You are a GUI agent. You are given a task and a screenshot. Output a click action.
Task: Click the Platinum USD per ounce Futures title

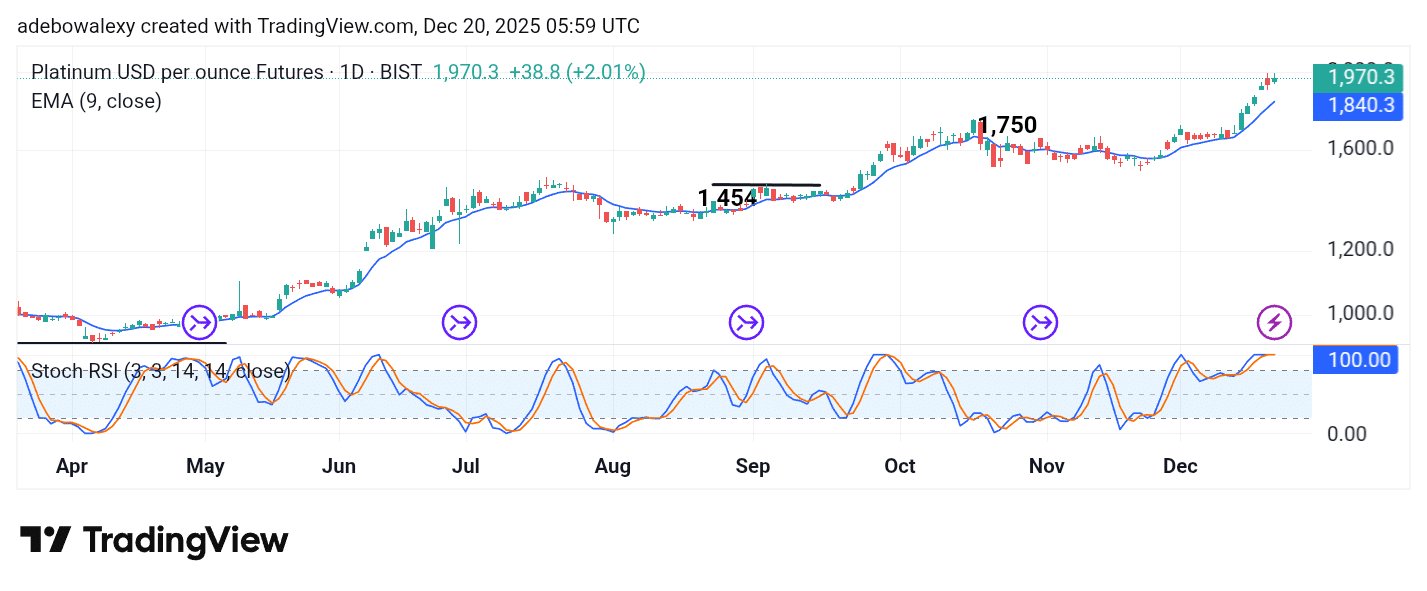click(x=180, y=72)
